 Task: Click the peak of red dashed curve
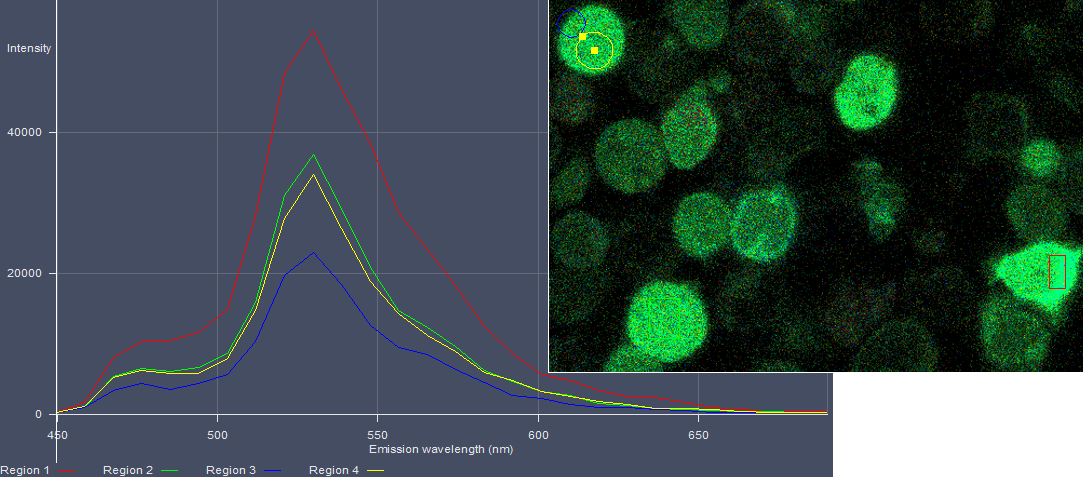pyautogui.click(x=314, y=31)
